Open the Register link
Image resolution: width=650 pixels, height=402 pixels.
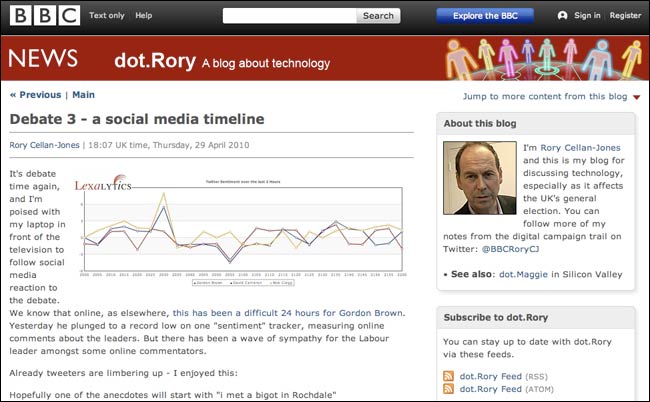625,15
